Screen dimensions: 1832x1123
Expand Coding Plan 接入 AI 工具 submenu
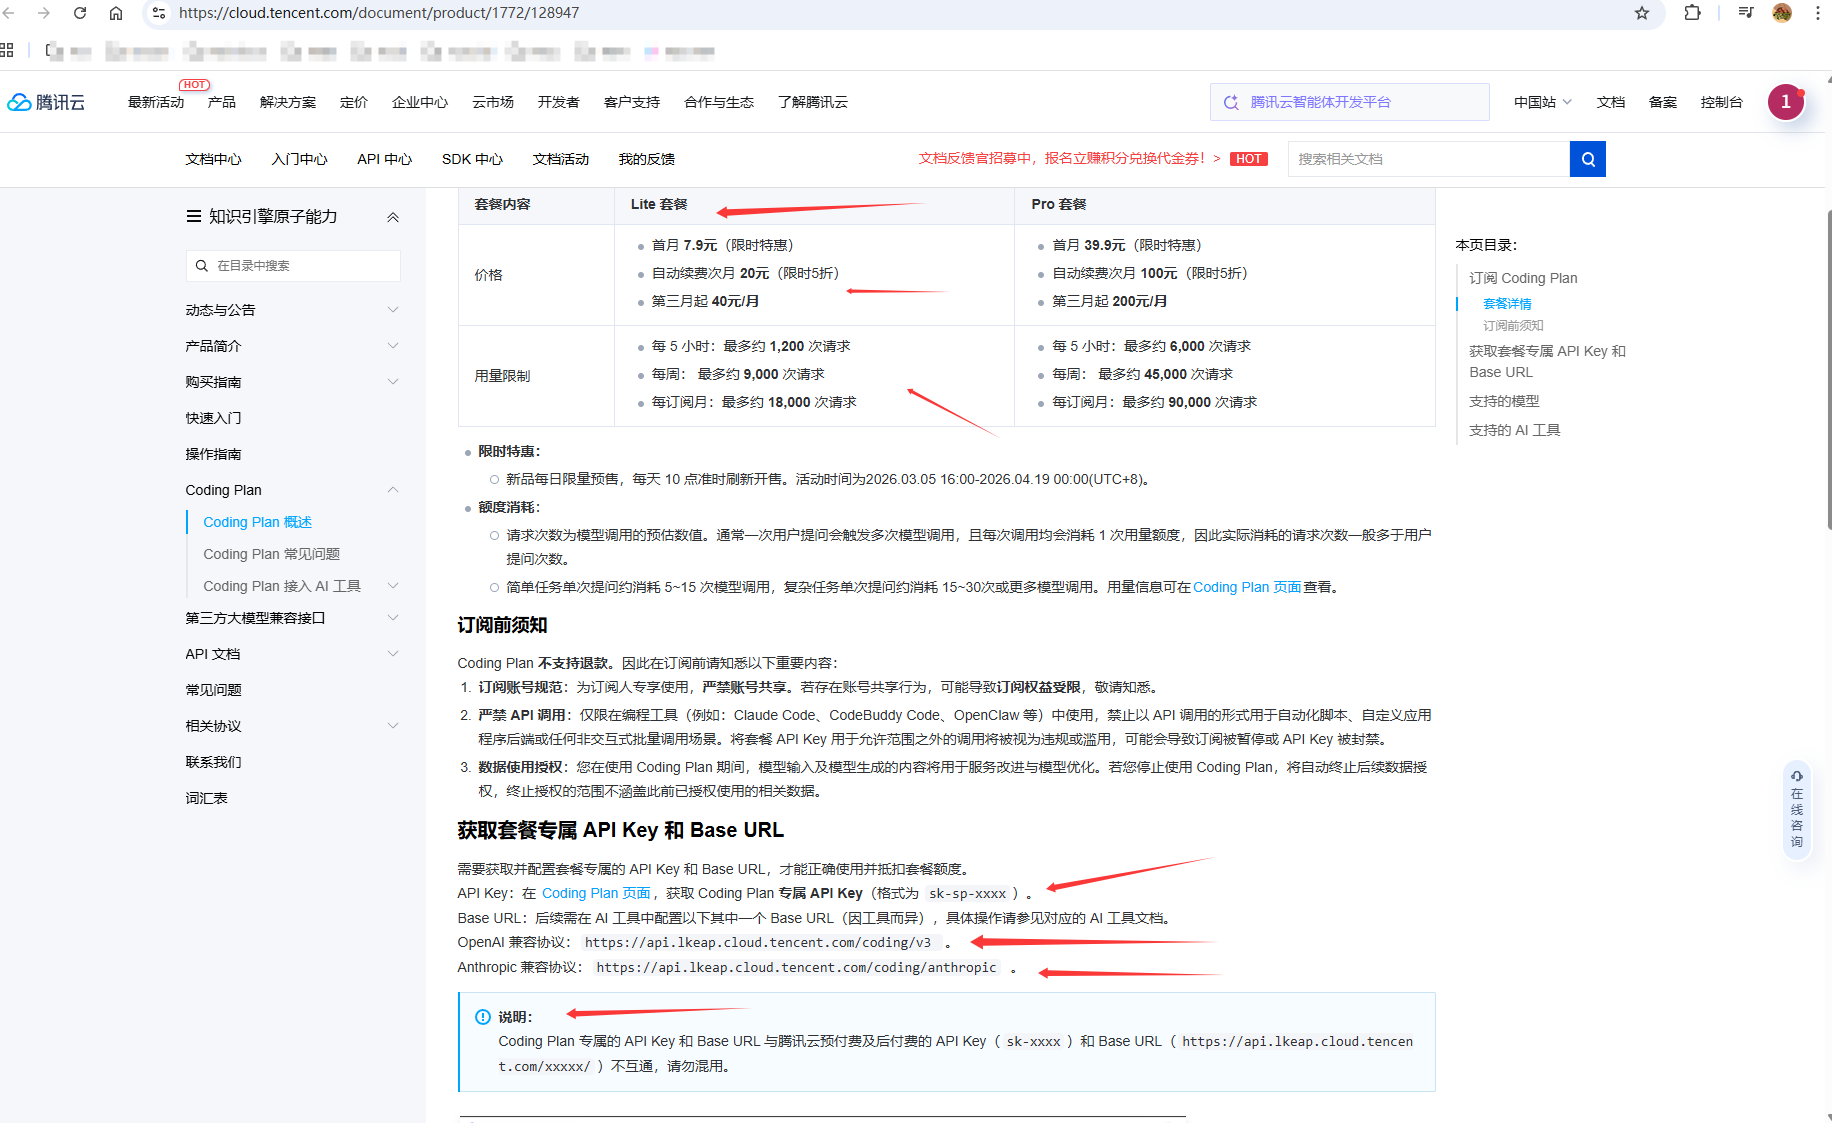[x=393, y=586]
